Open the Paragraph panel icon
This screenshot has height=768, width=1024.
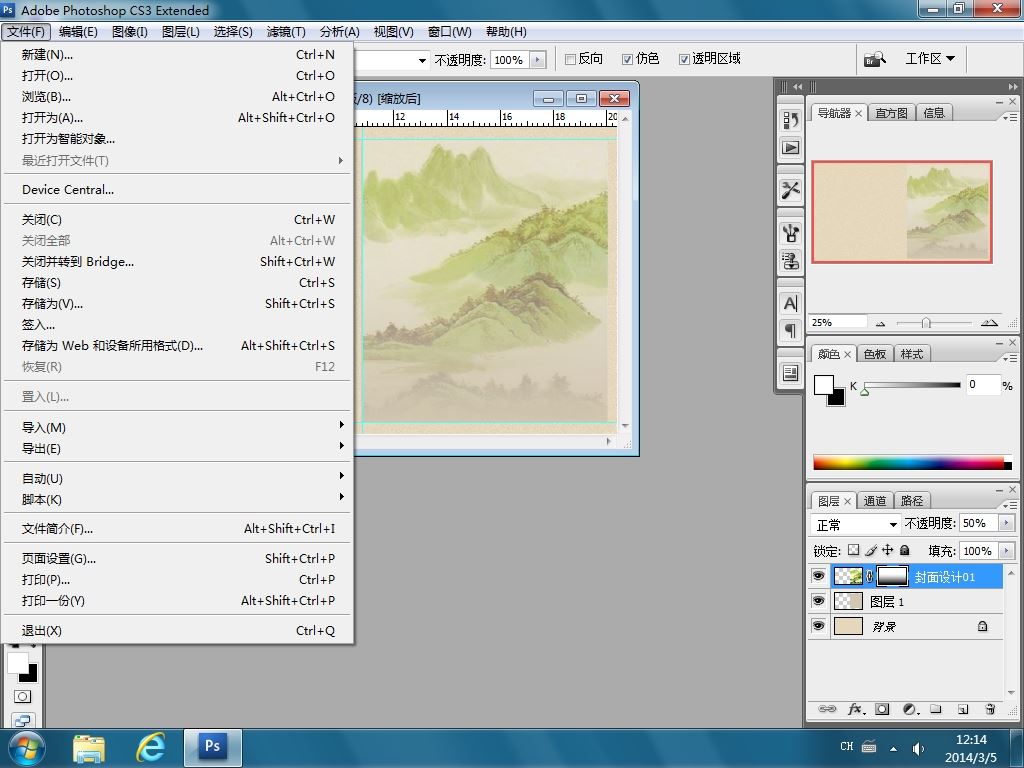(x=790, y=330)
